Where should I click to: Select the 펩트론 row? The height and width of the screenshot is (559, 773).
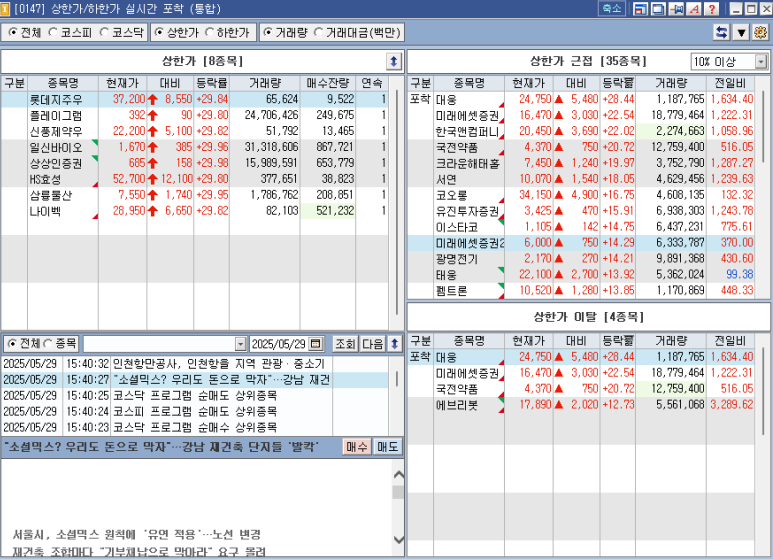pyautogui.click(x=581, y=290)
